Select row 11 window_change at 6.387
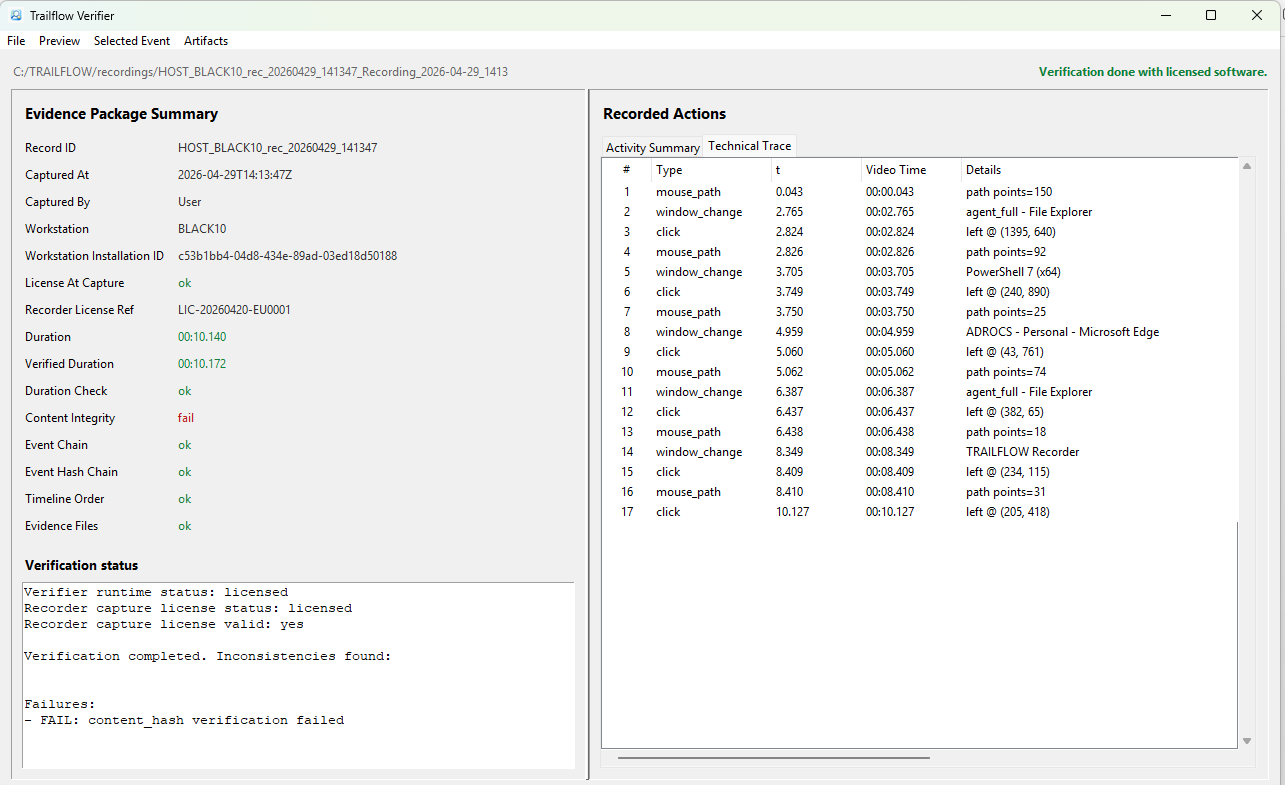Image resolution: width=1285 pixels, height=785 pixels. tap(920, 392)
